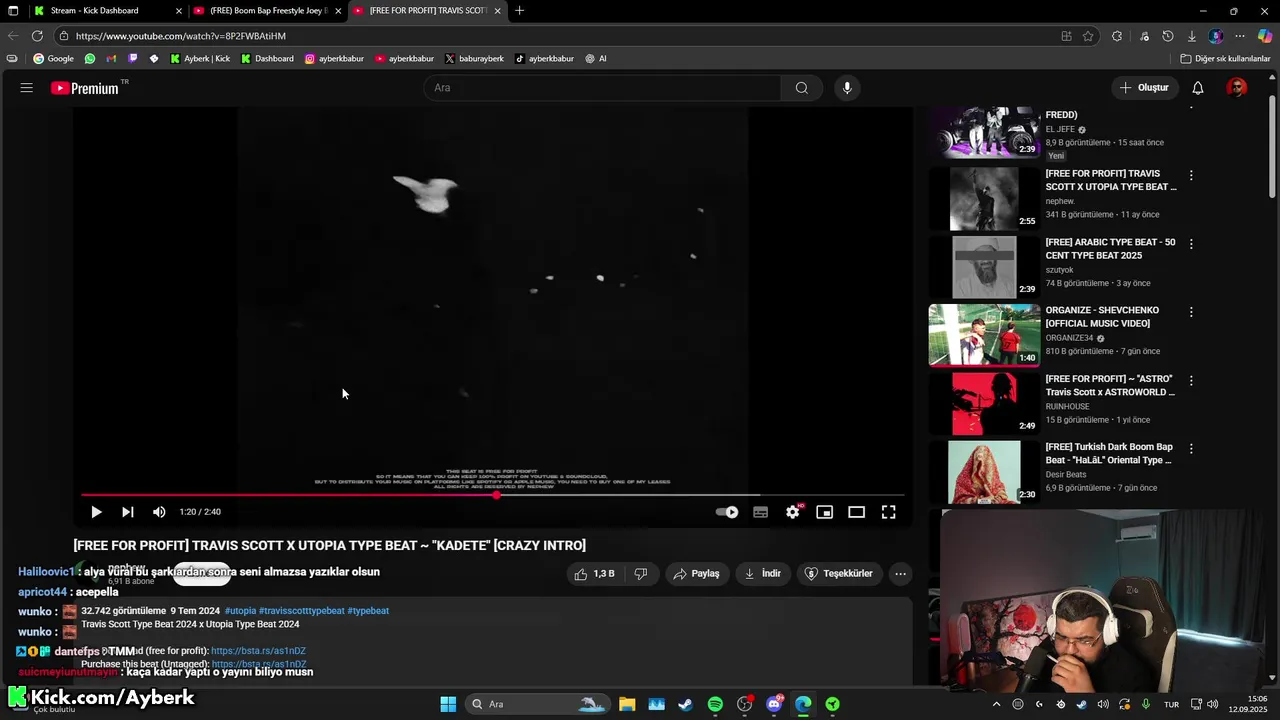1280x720 pixels.
Task: Reload the page with refresh button
Action: (x=37, y=36)
